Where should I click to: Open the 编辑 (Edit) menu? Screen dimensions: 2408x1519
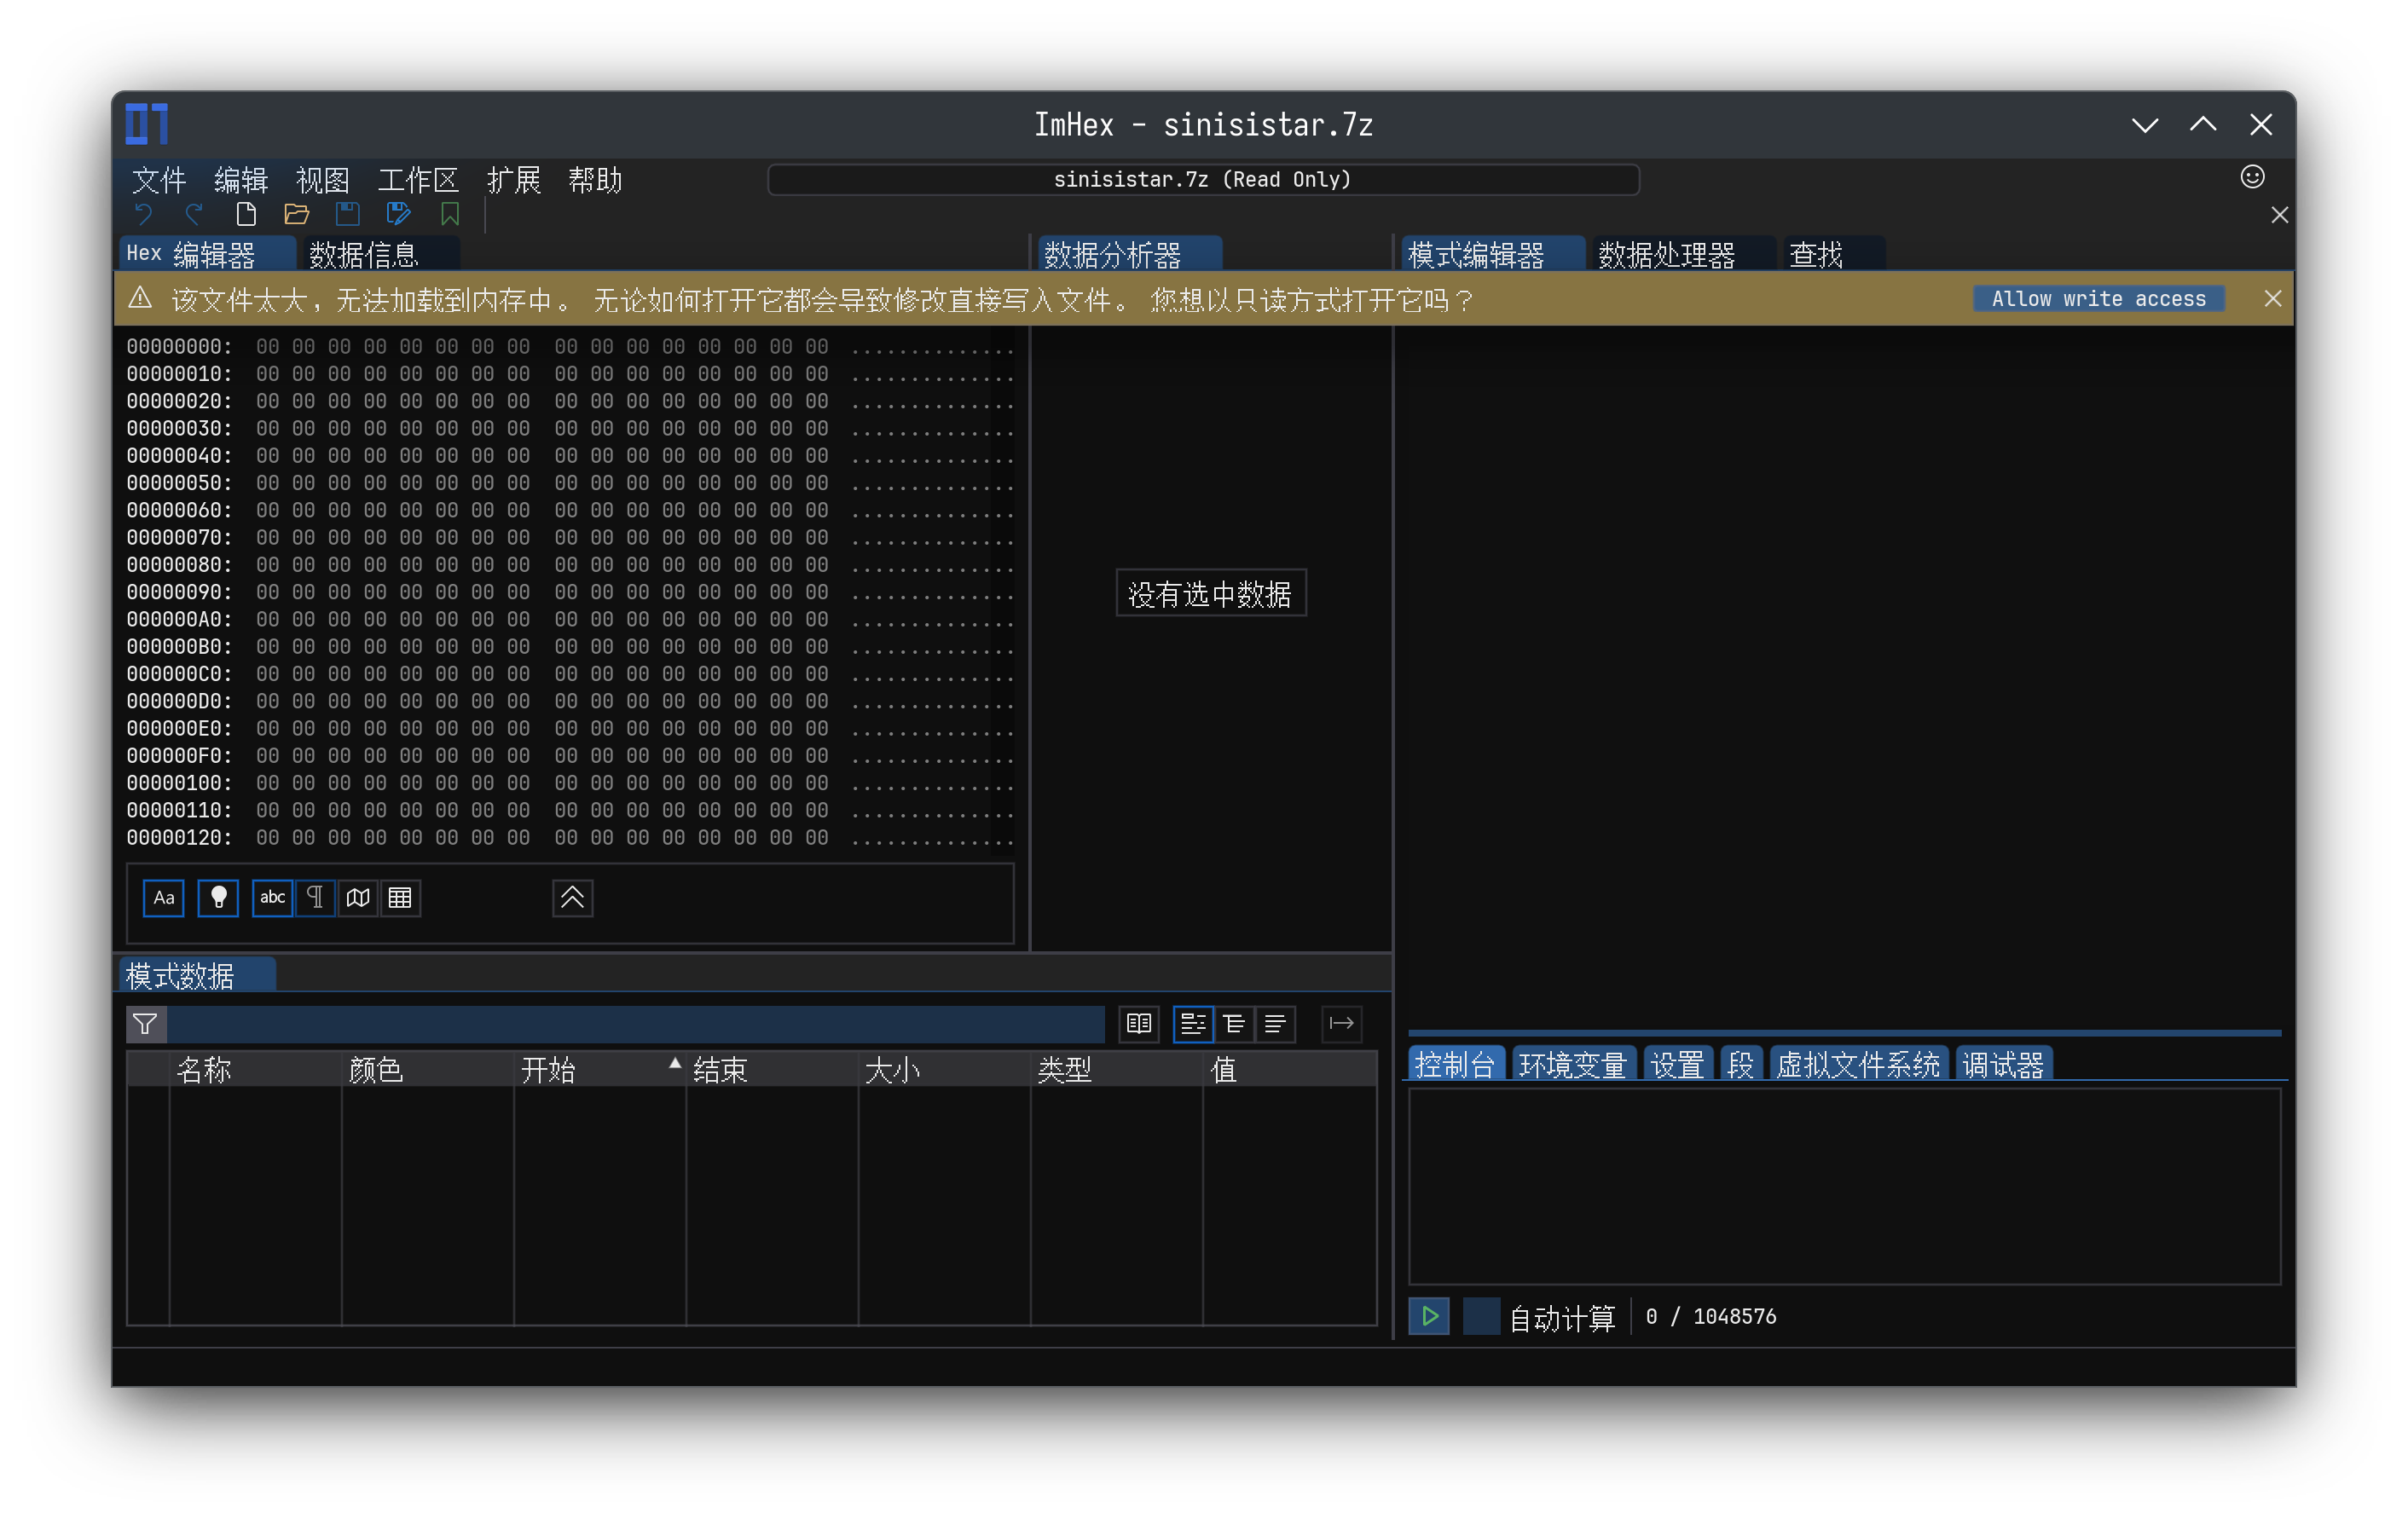point(241,180)
